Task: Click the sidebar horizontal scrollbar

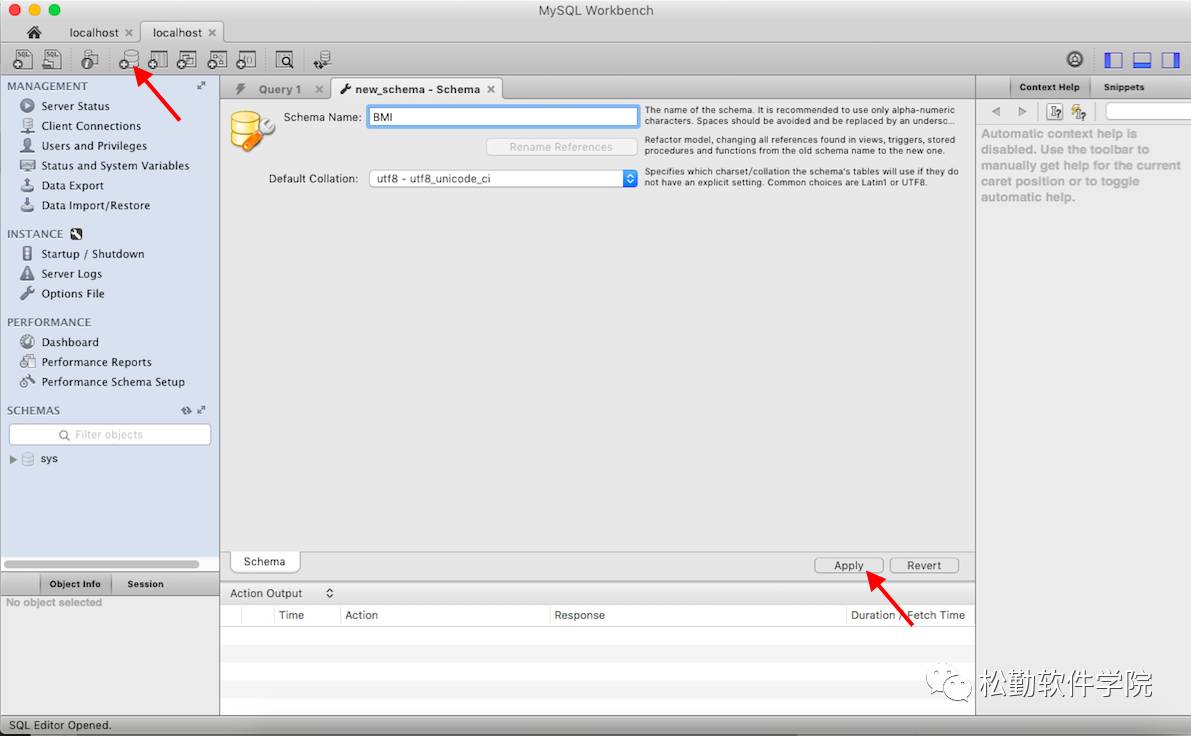Action: tap(102, 564)
